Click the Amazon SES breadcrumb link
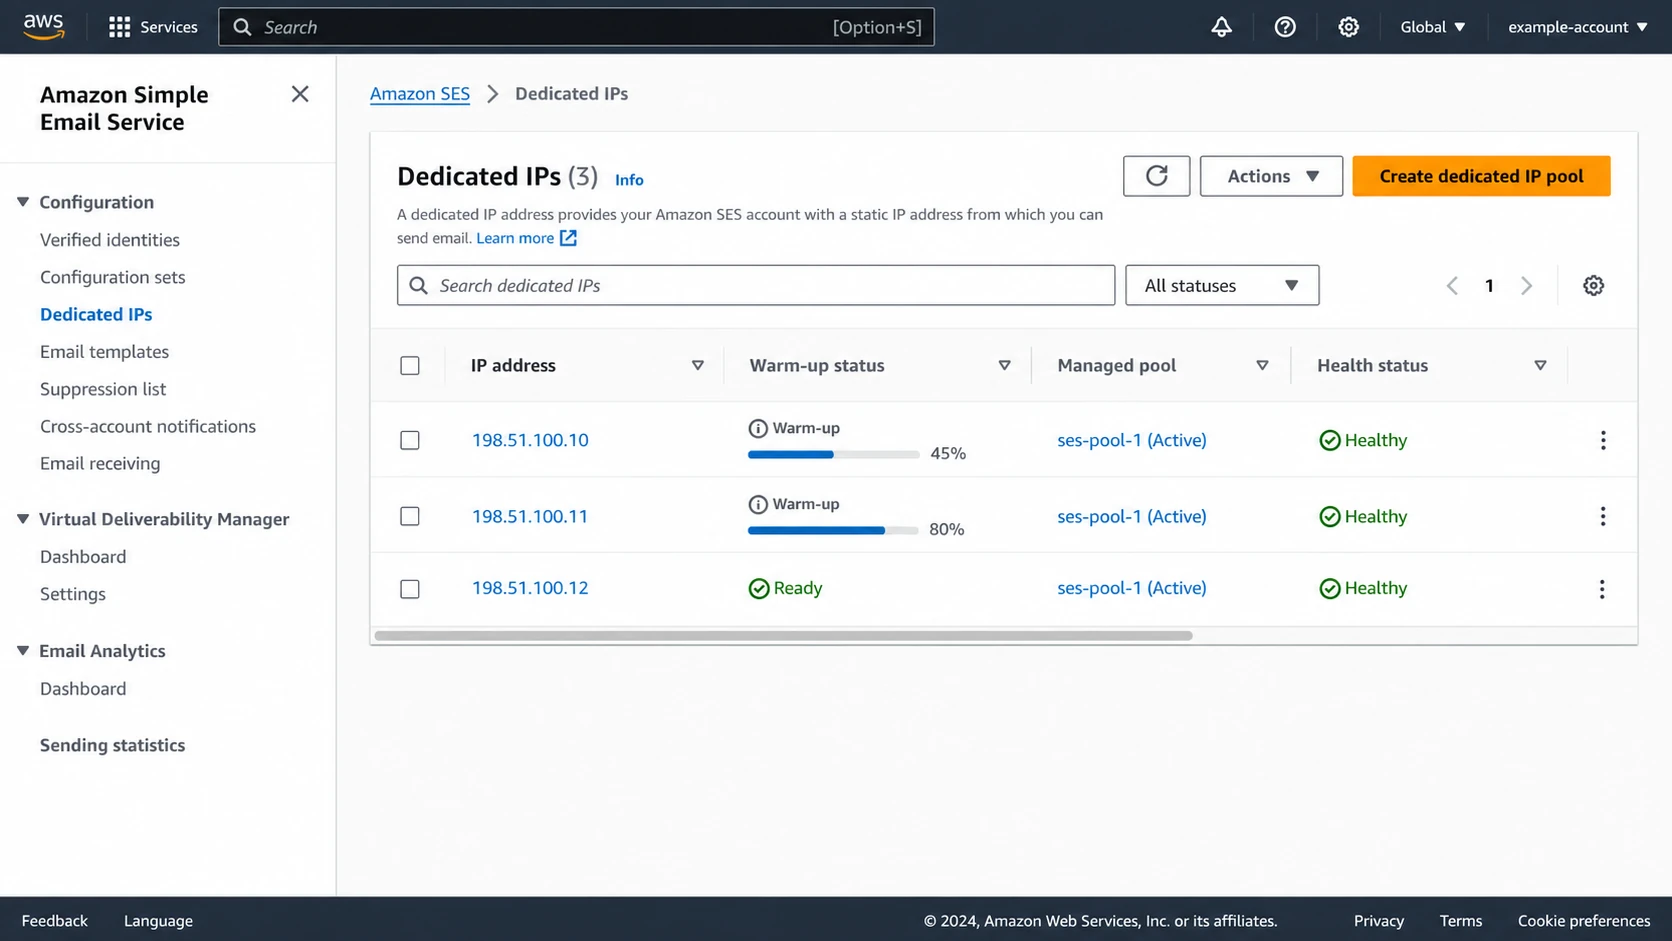Screen dimensions: 1672x941 point(420,94)
